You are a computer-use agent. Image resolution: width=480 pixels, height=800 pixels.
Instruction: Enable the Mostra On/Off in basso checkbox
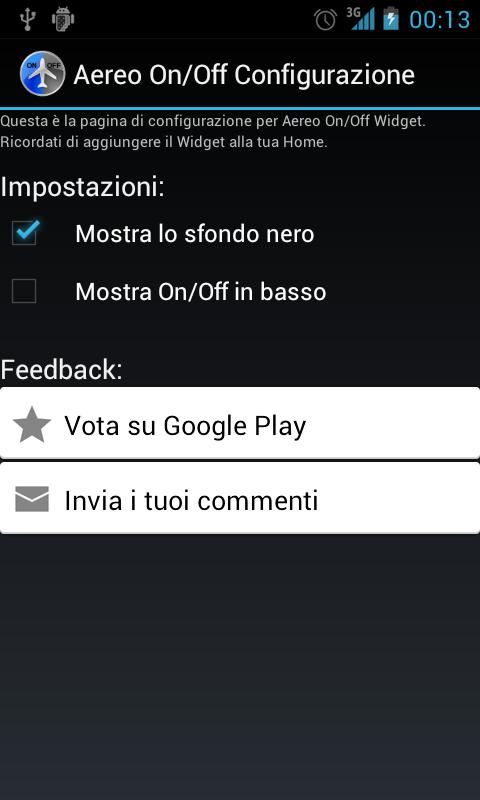(x=24, y=291)
